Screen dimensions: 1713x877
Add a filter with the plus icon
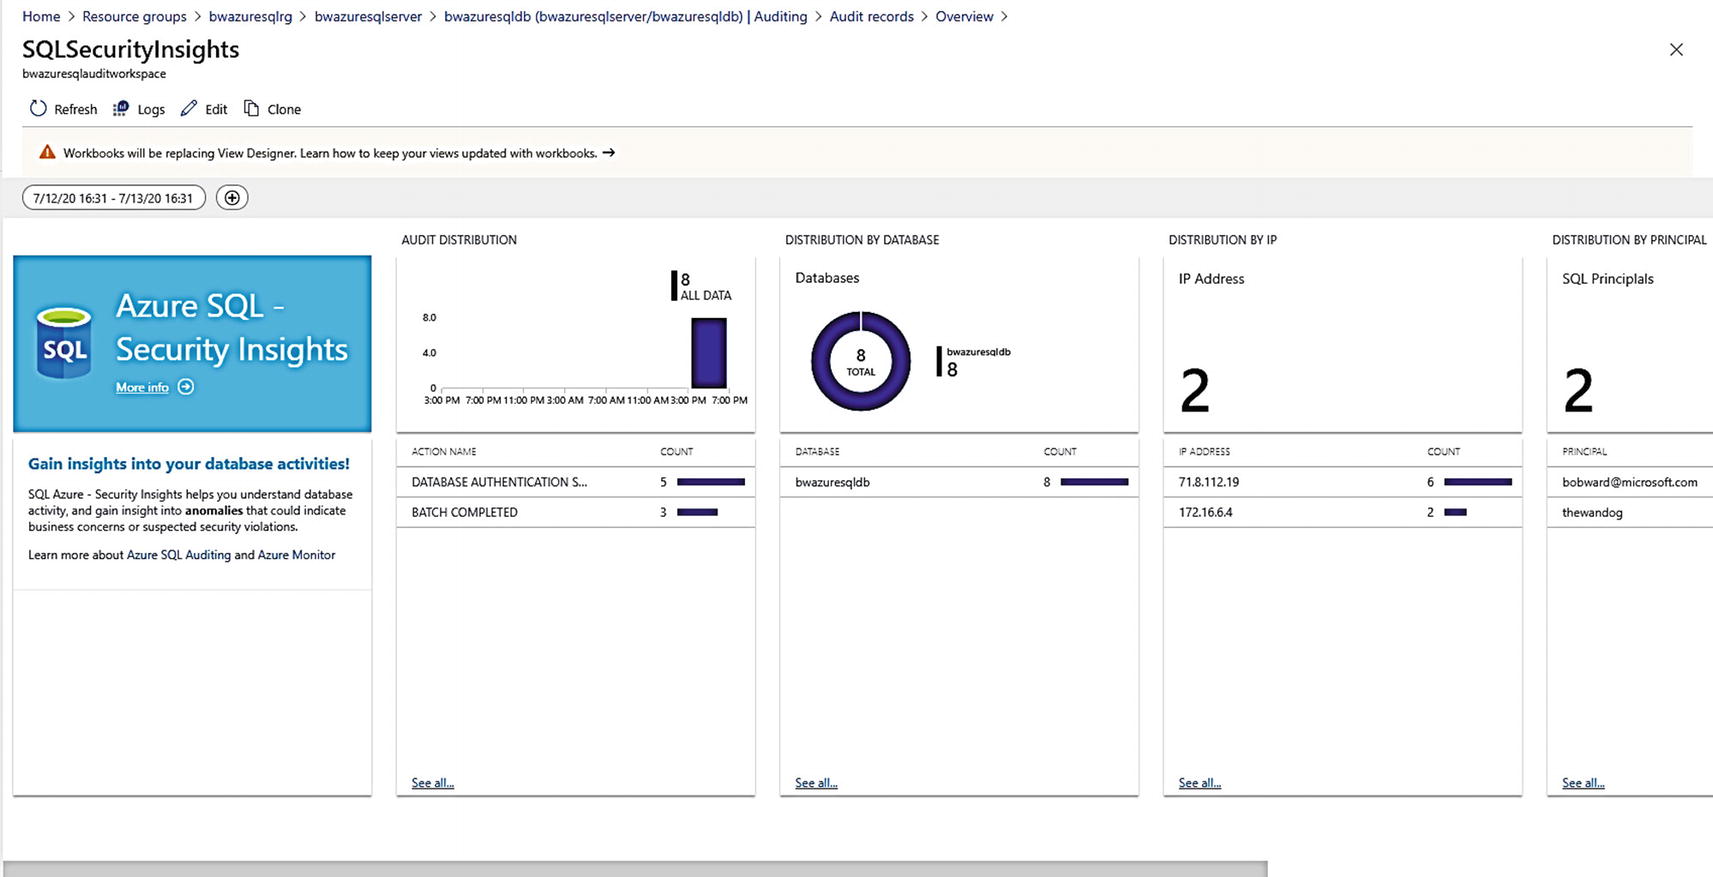click(232, 198)
